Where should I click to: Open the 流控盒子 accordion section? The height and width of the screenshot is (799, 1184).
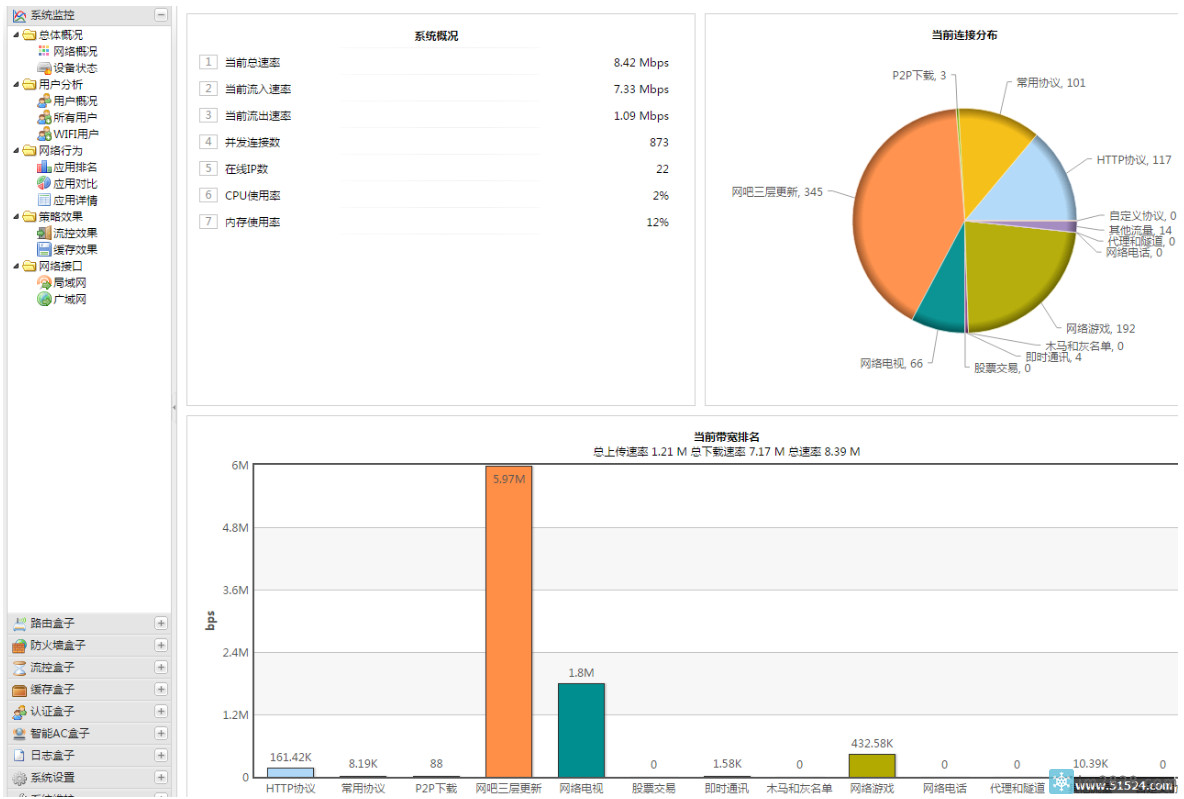pyautogui.click(x=52, y=667)
